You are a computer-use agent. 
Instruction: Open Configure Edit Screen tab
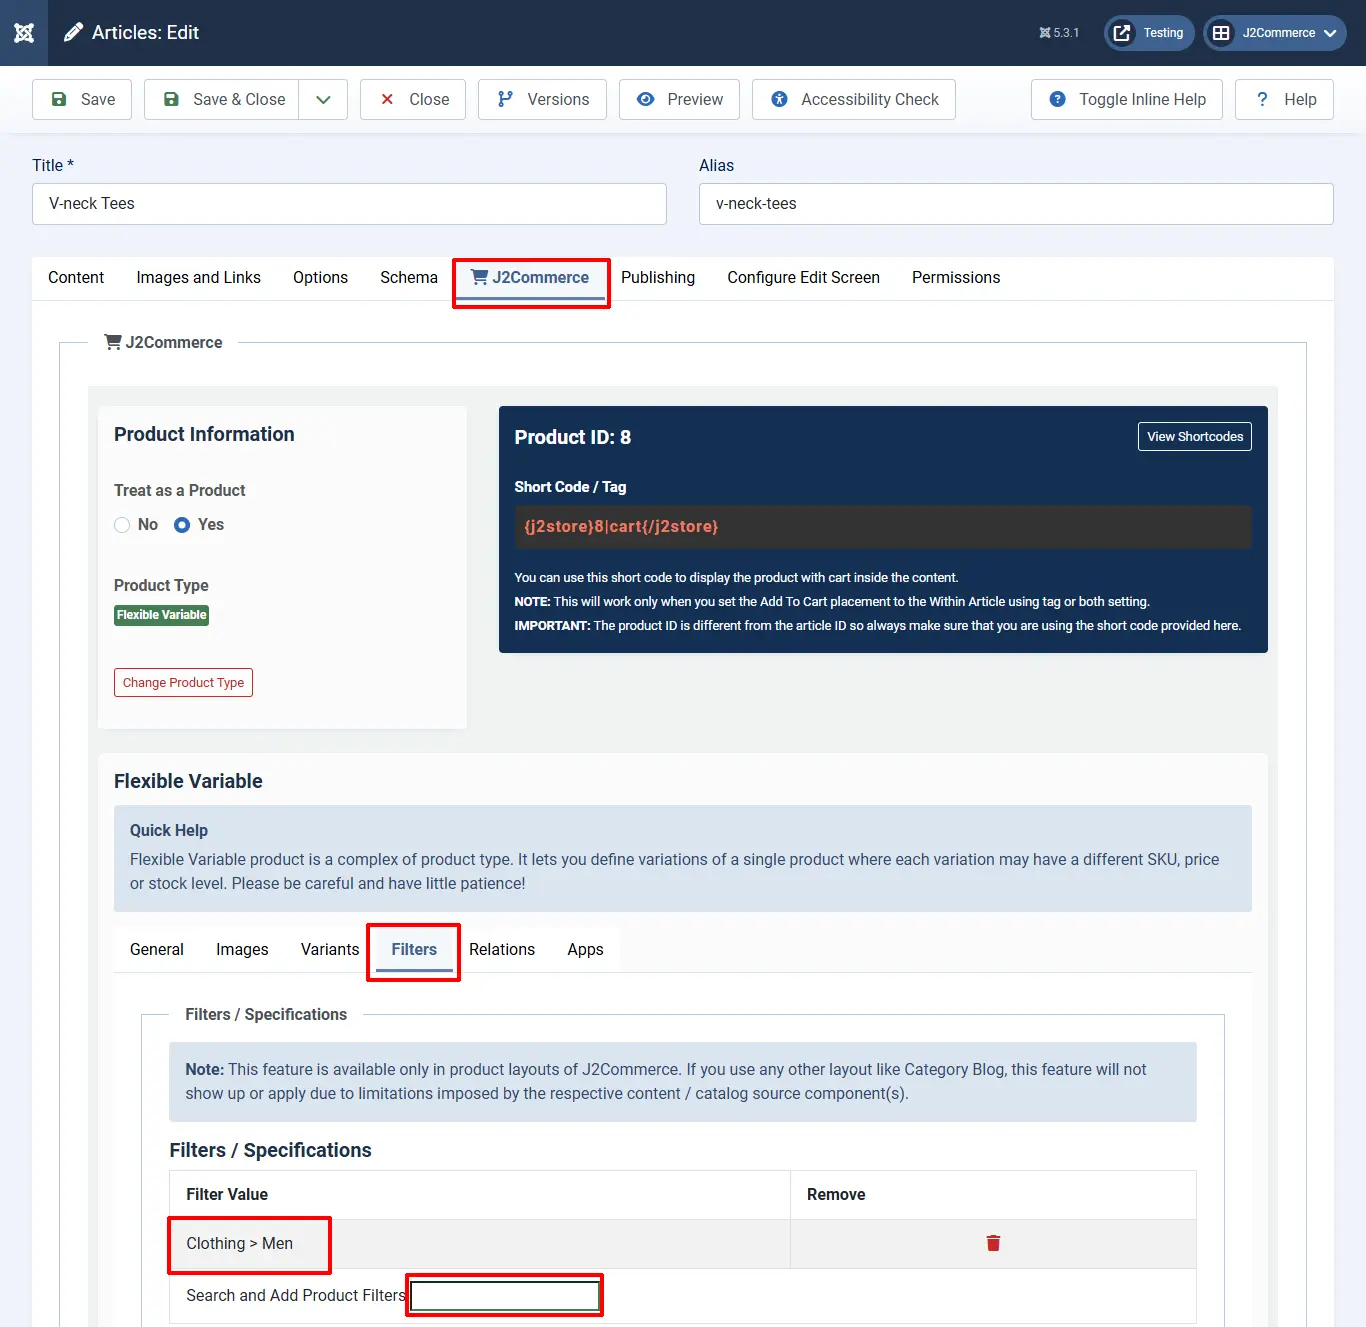pos(803,278)
